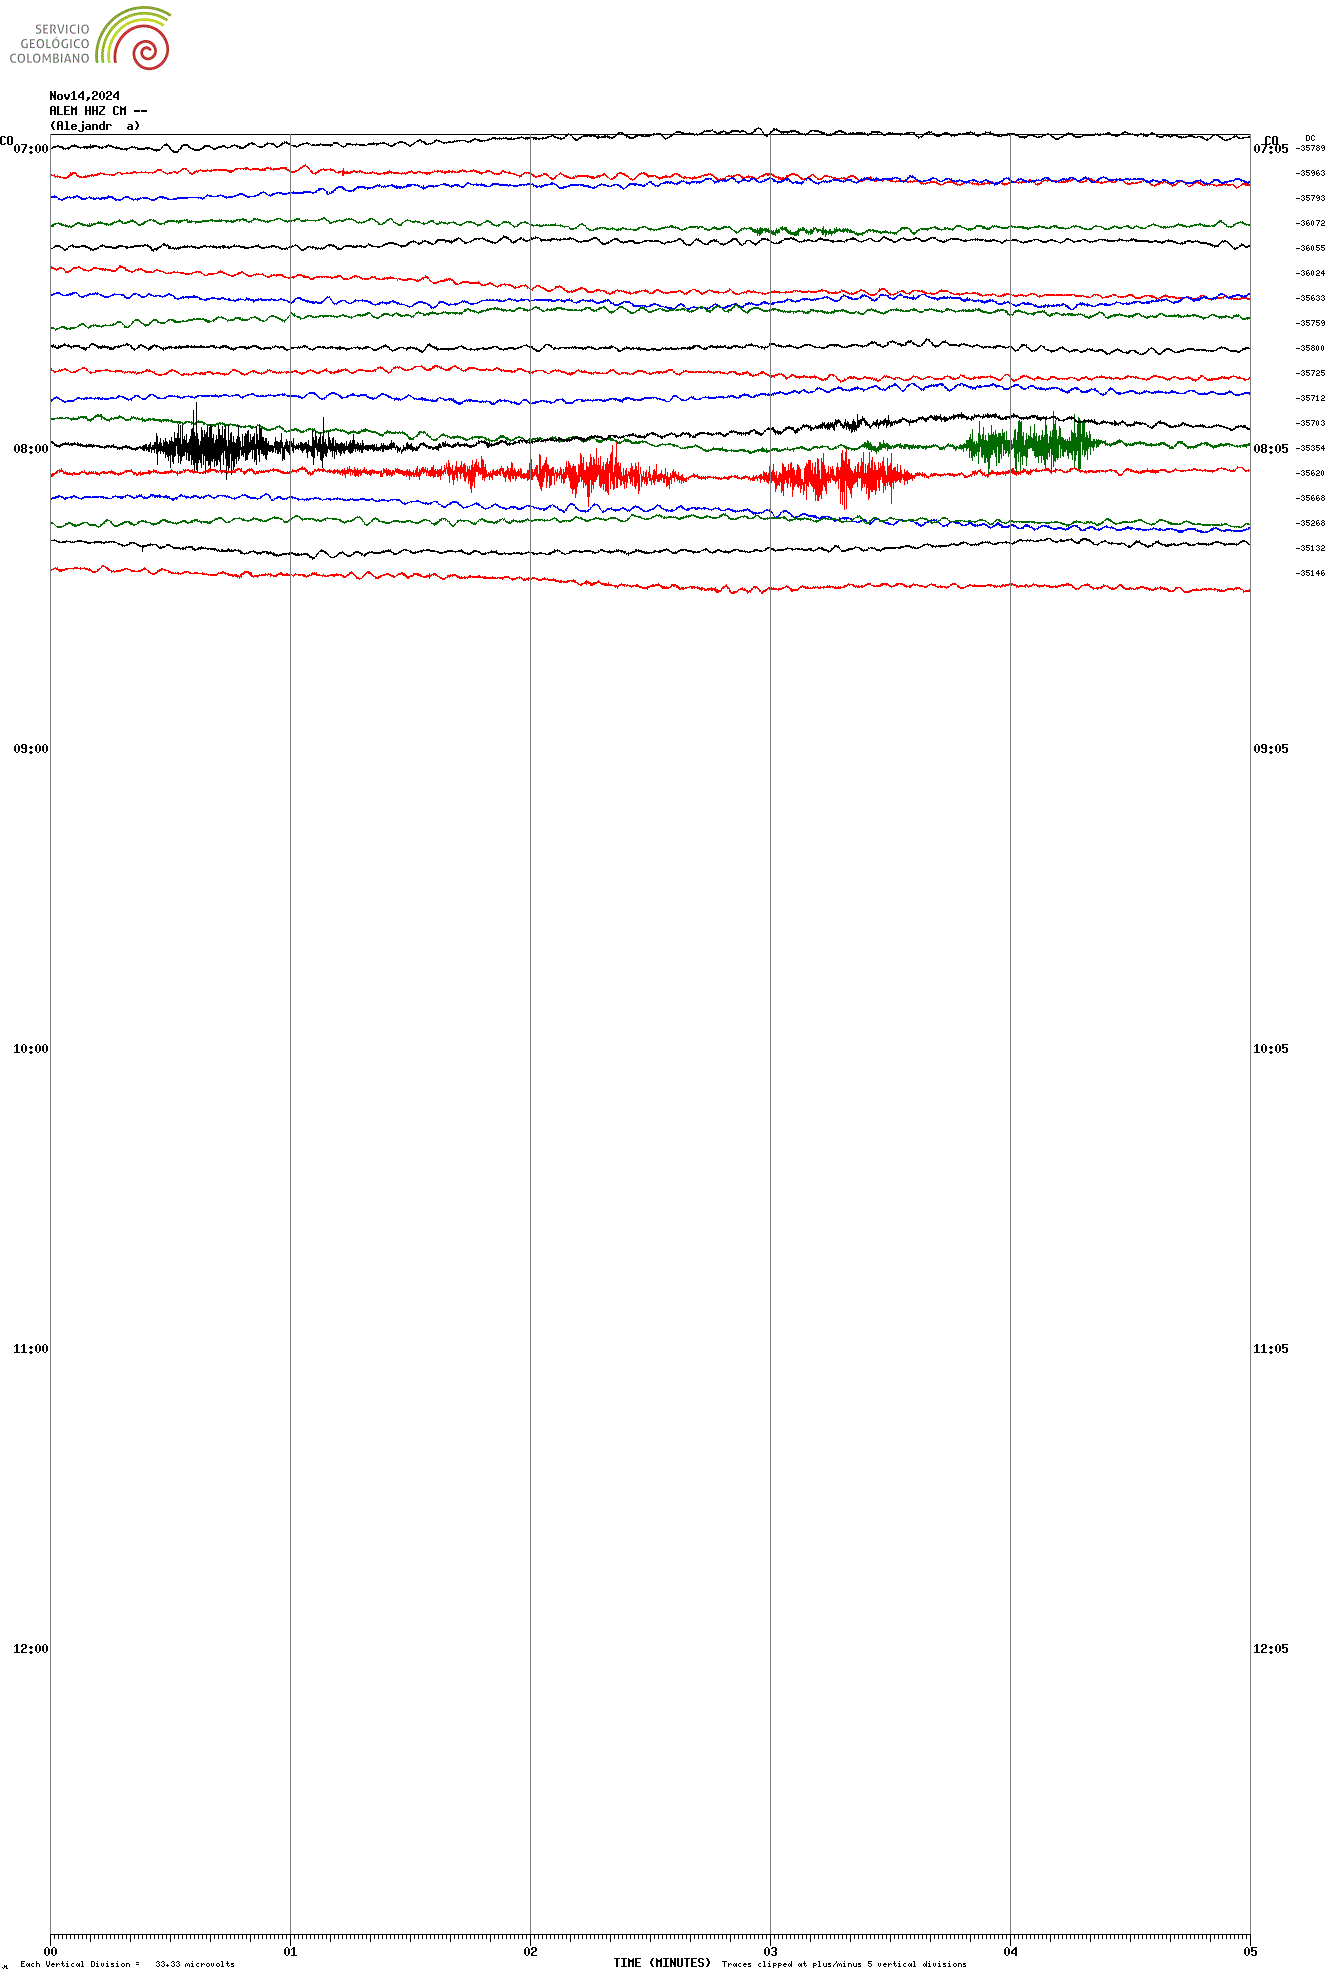Select the last DC value -35146
The width and height of the screenshot is (1330, 1978).
[1310, 573]
